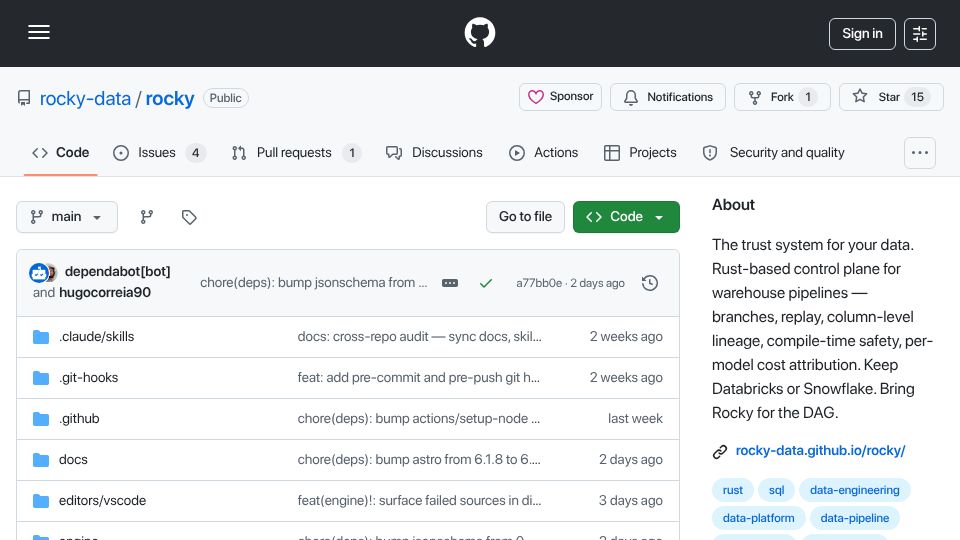Open the rocky repository name link
This screenshot has width=960, height=540.
[170, 99]
